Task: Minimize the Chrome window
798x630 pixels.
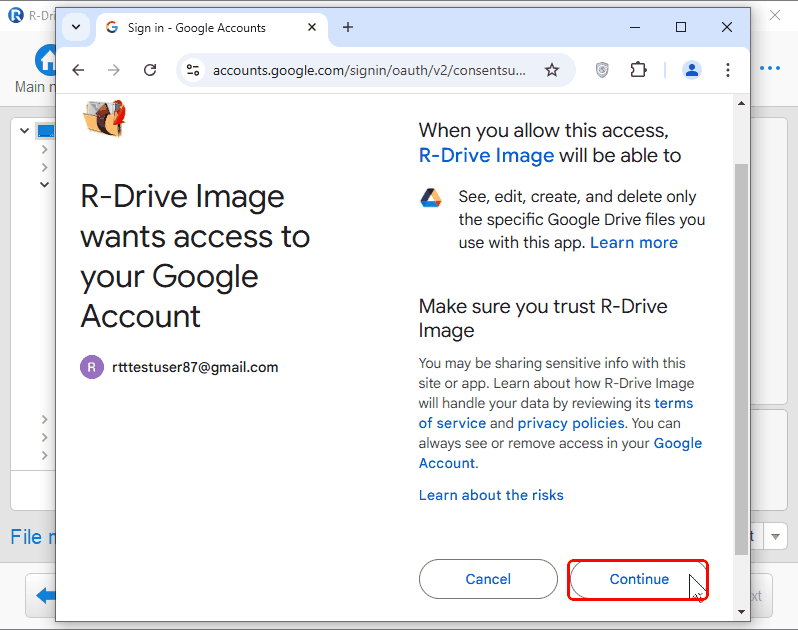Action: [635, 27]
